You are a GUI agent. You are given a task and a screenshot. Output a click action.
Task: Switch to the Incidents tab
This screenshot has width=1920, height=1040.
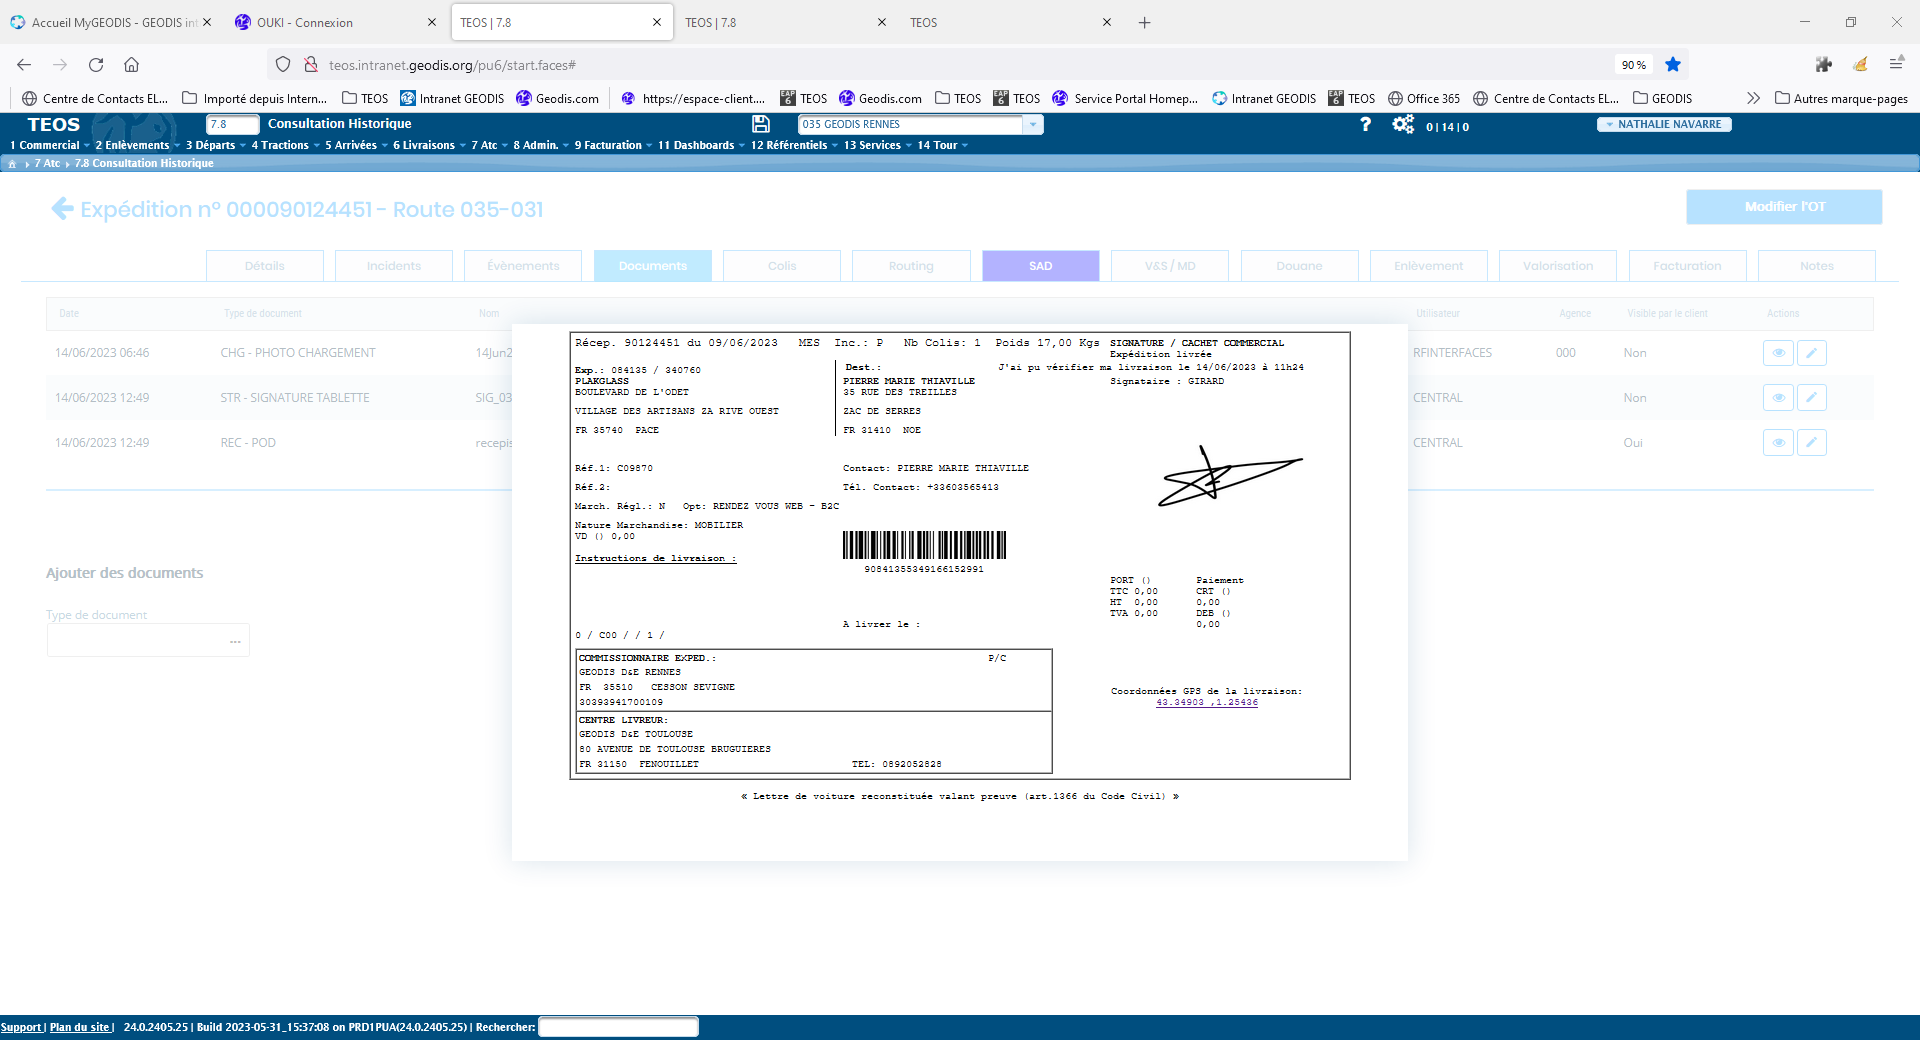[394, 266]
